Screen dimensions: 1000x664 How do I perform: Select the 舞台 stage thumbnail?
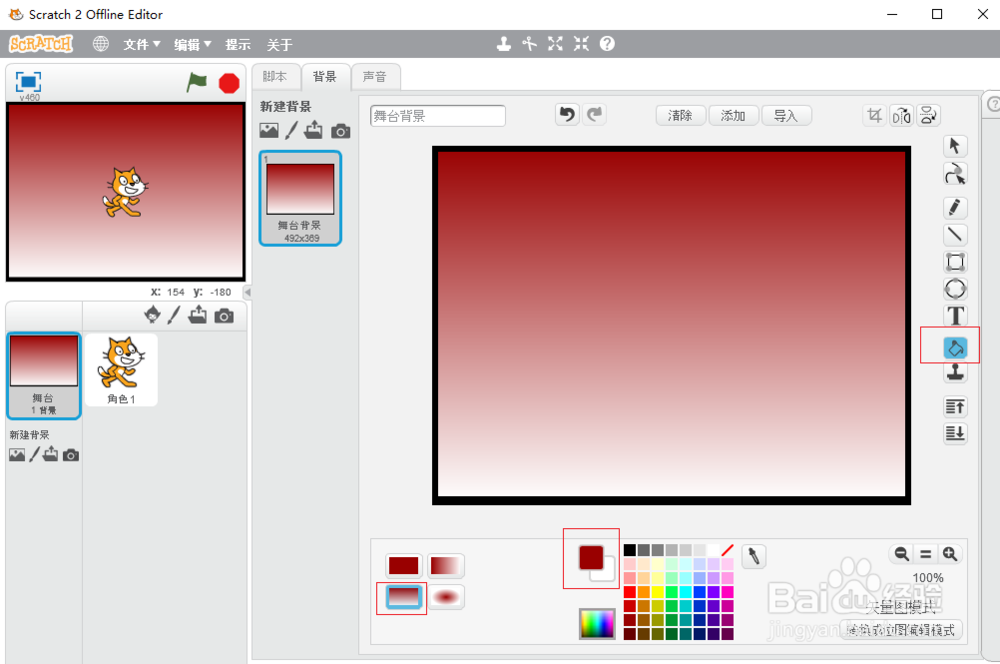point(43,376)
